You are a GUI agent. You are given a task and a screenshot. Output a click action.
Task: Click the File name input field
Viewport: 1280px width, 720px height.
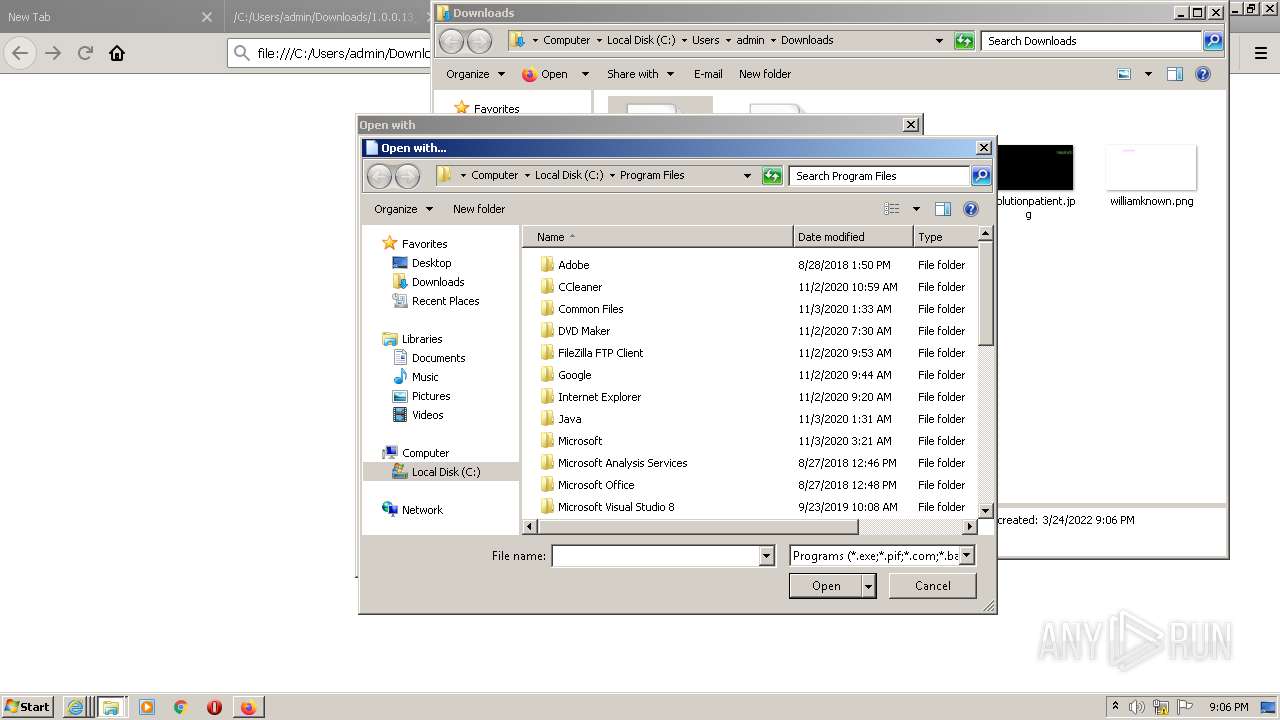point(656,556)
